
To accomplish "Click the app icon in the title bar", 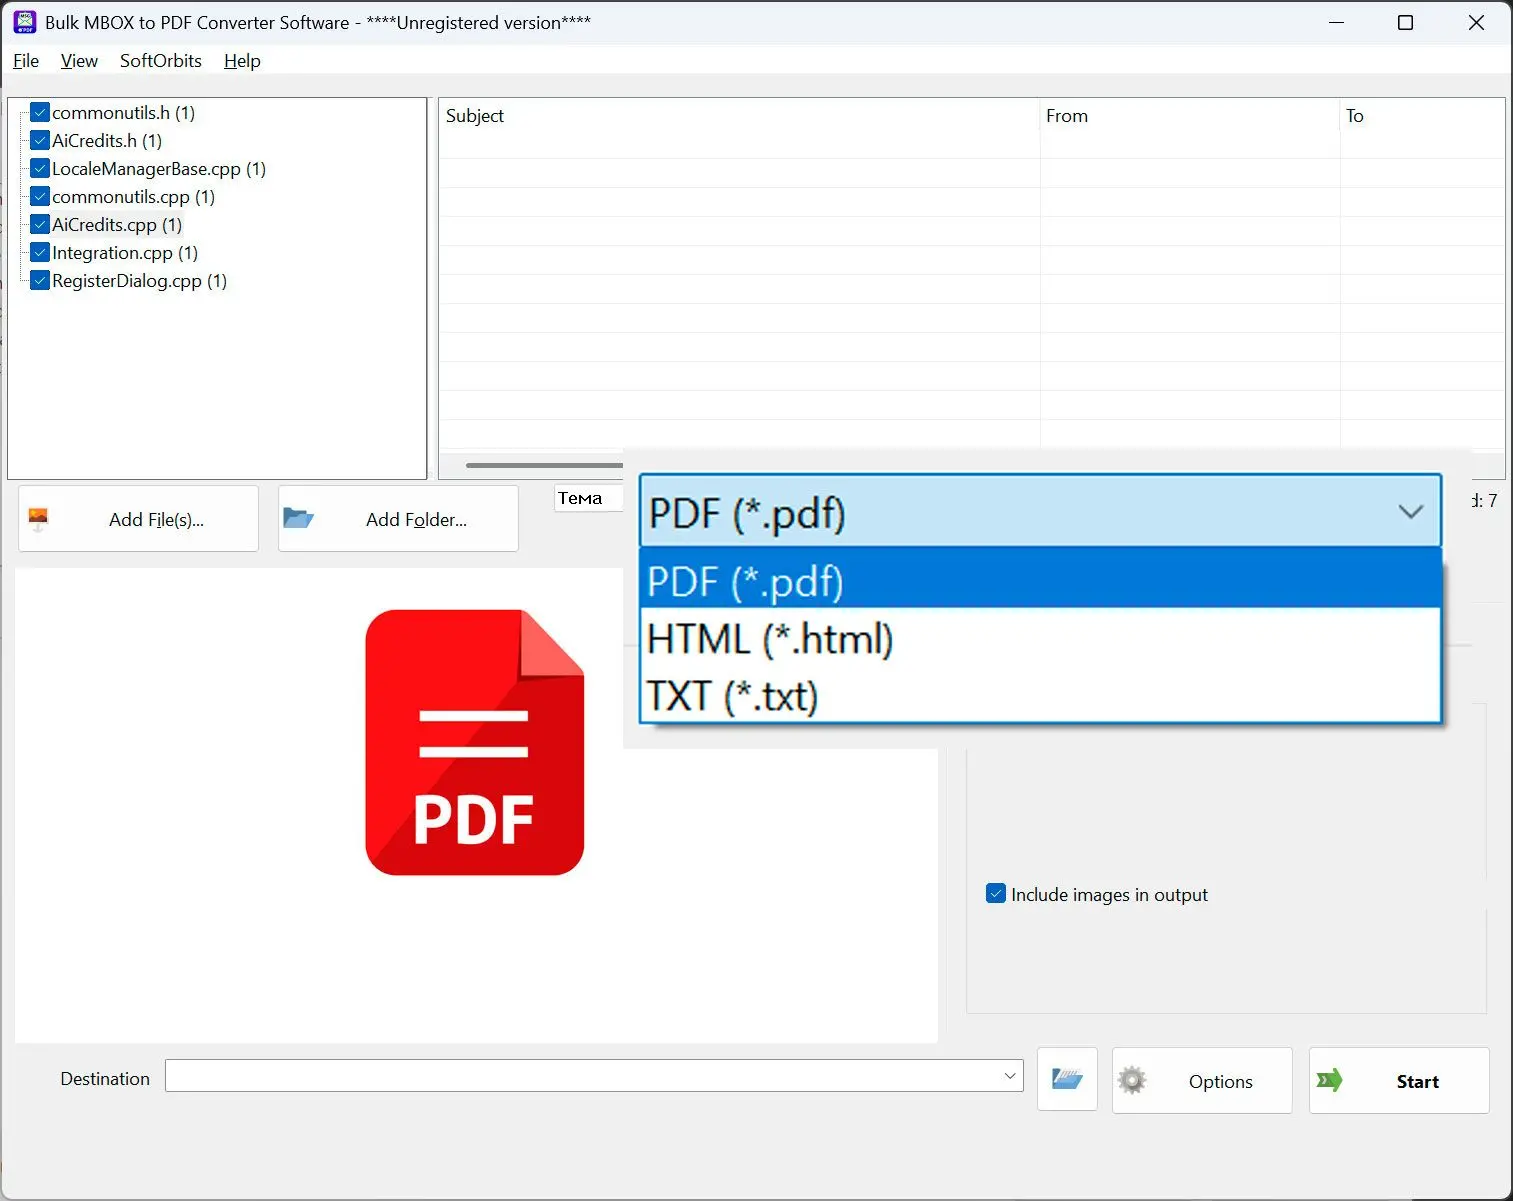I will [25, 22].
